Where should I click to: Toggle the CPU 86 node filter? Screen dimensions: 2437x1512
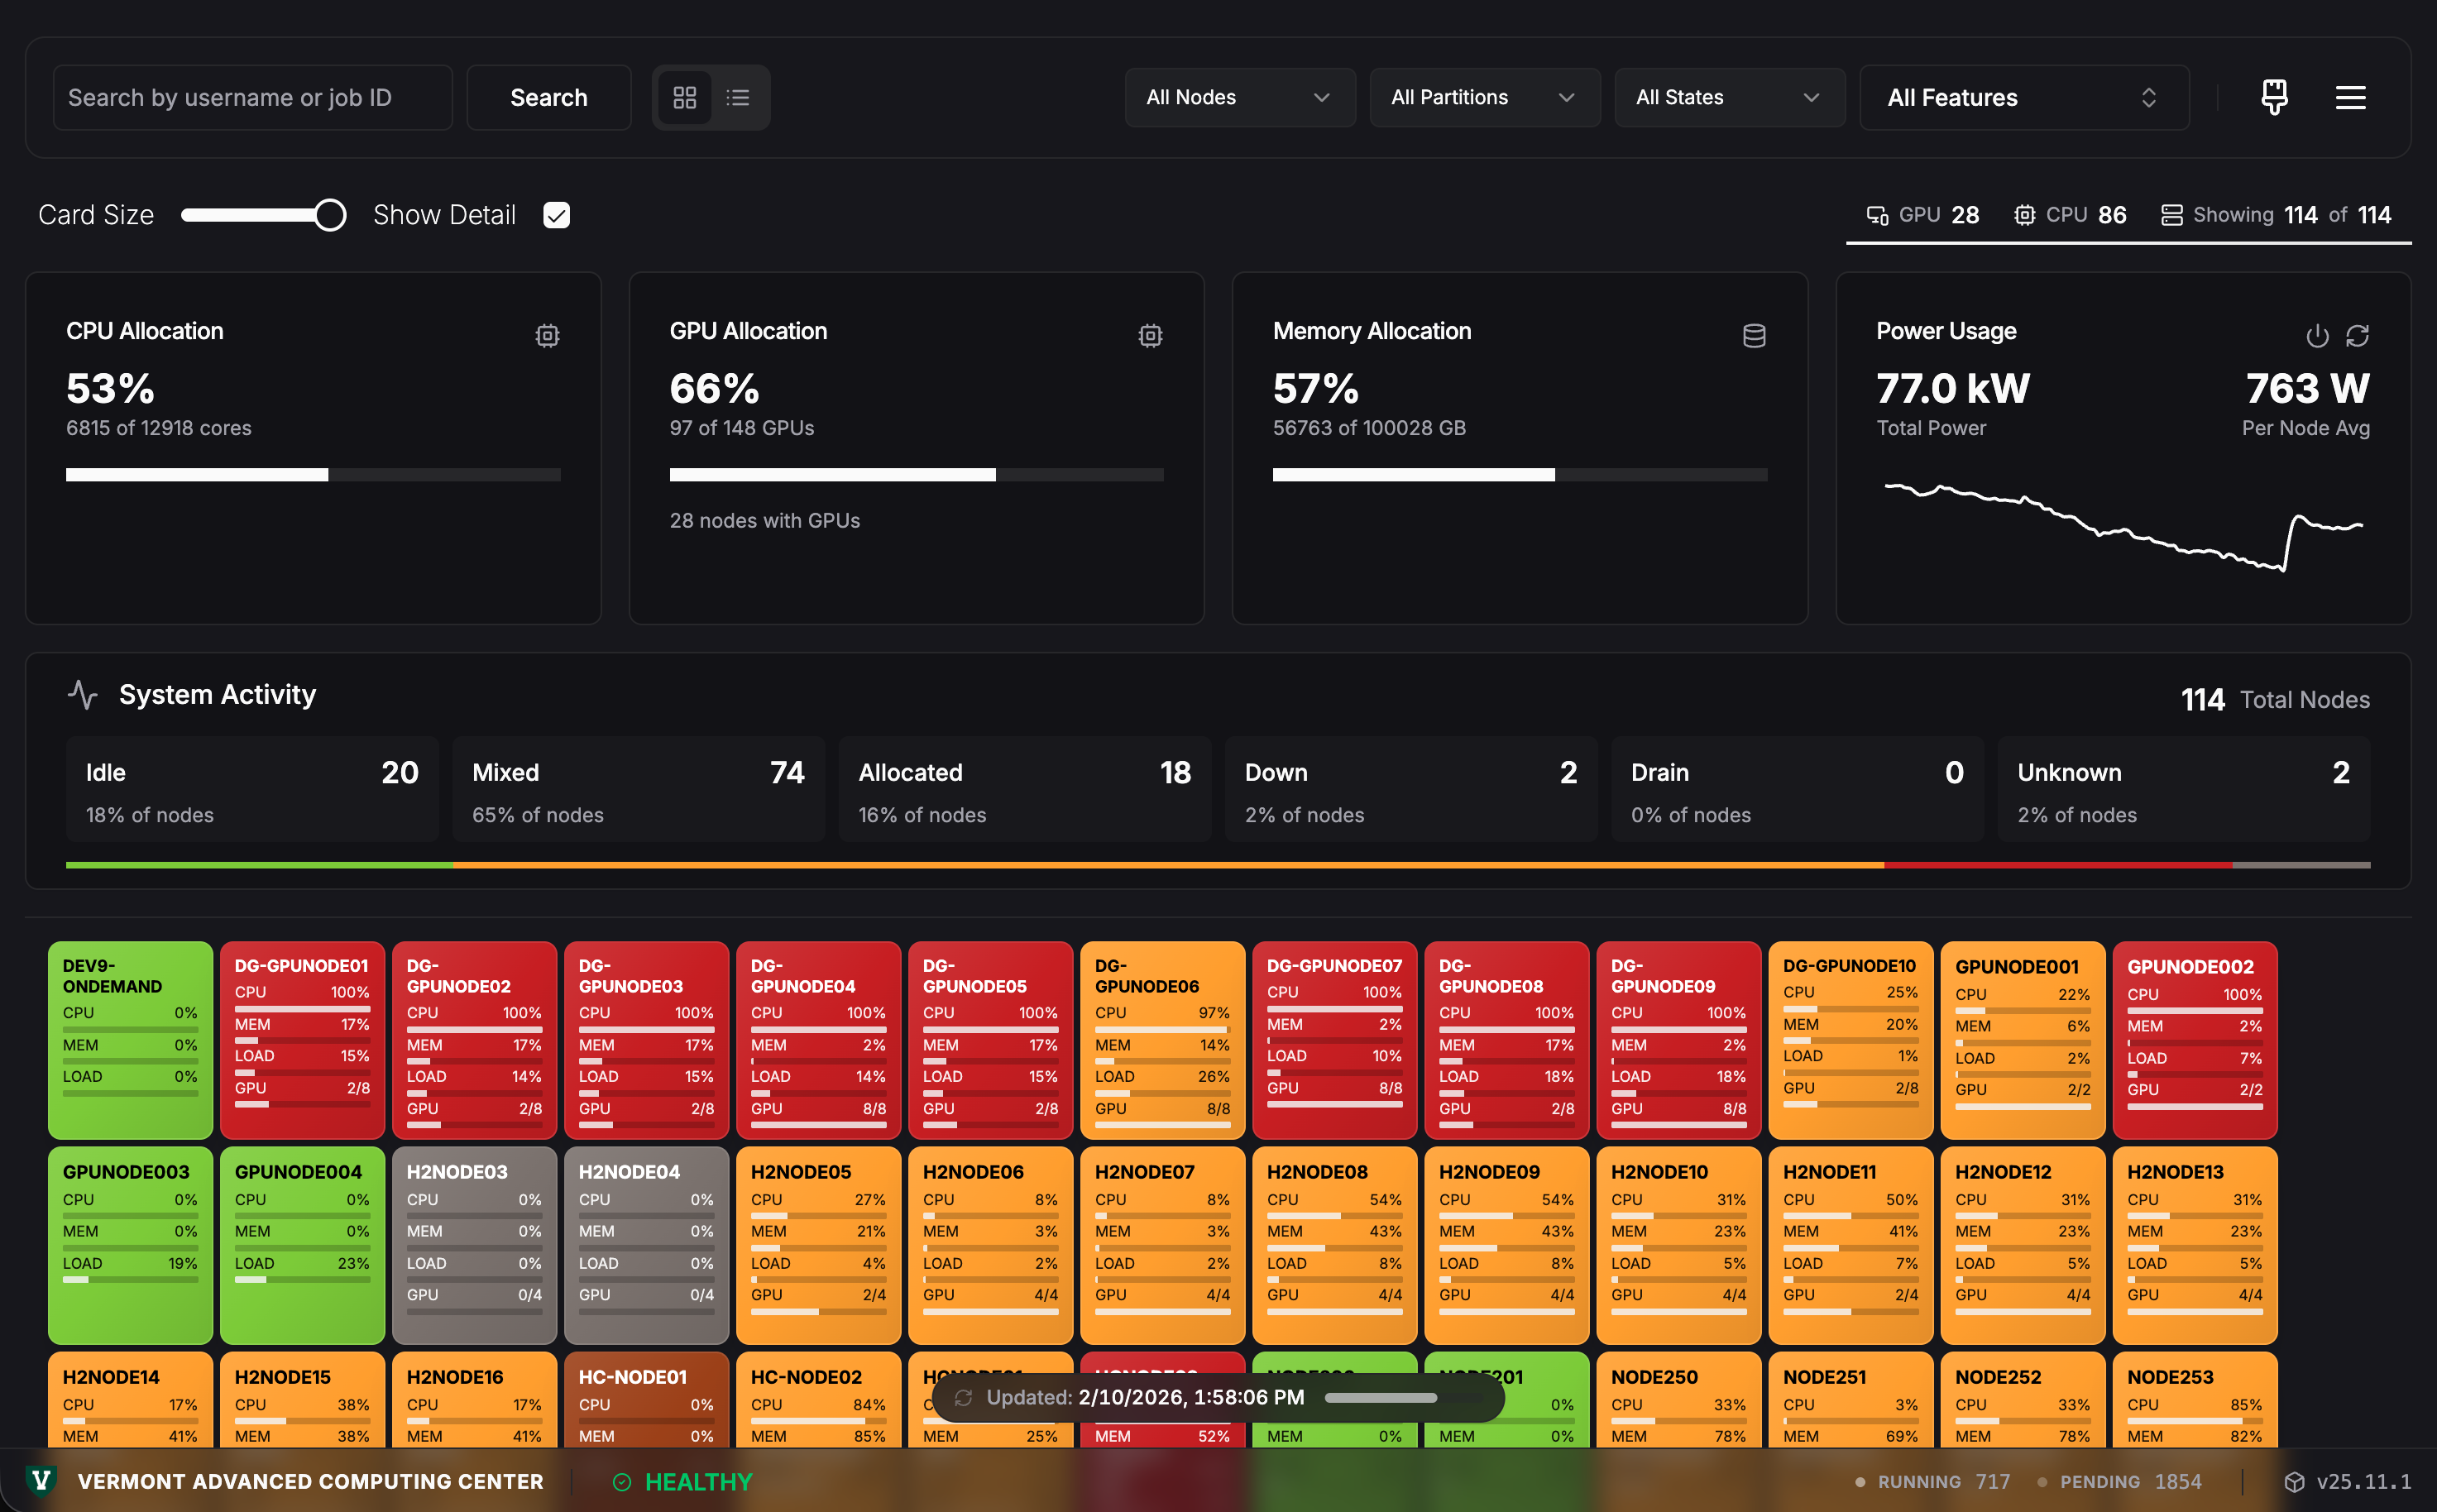click(2069, 214)
